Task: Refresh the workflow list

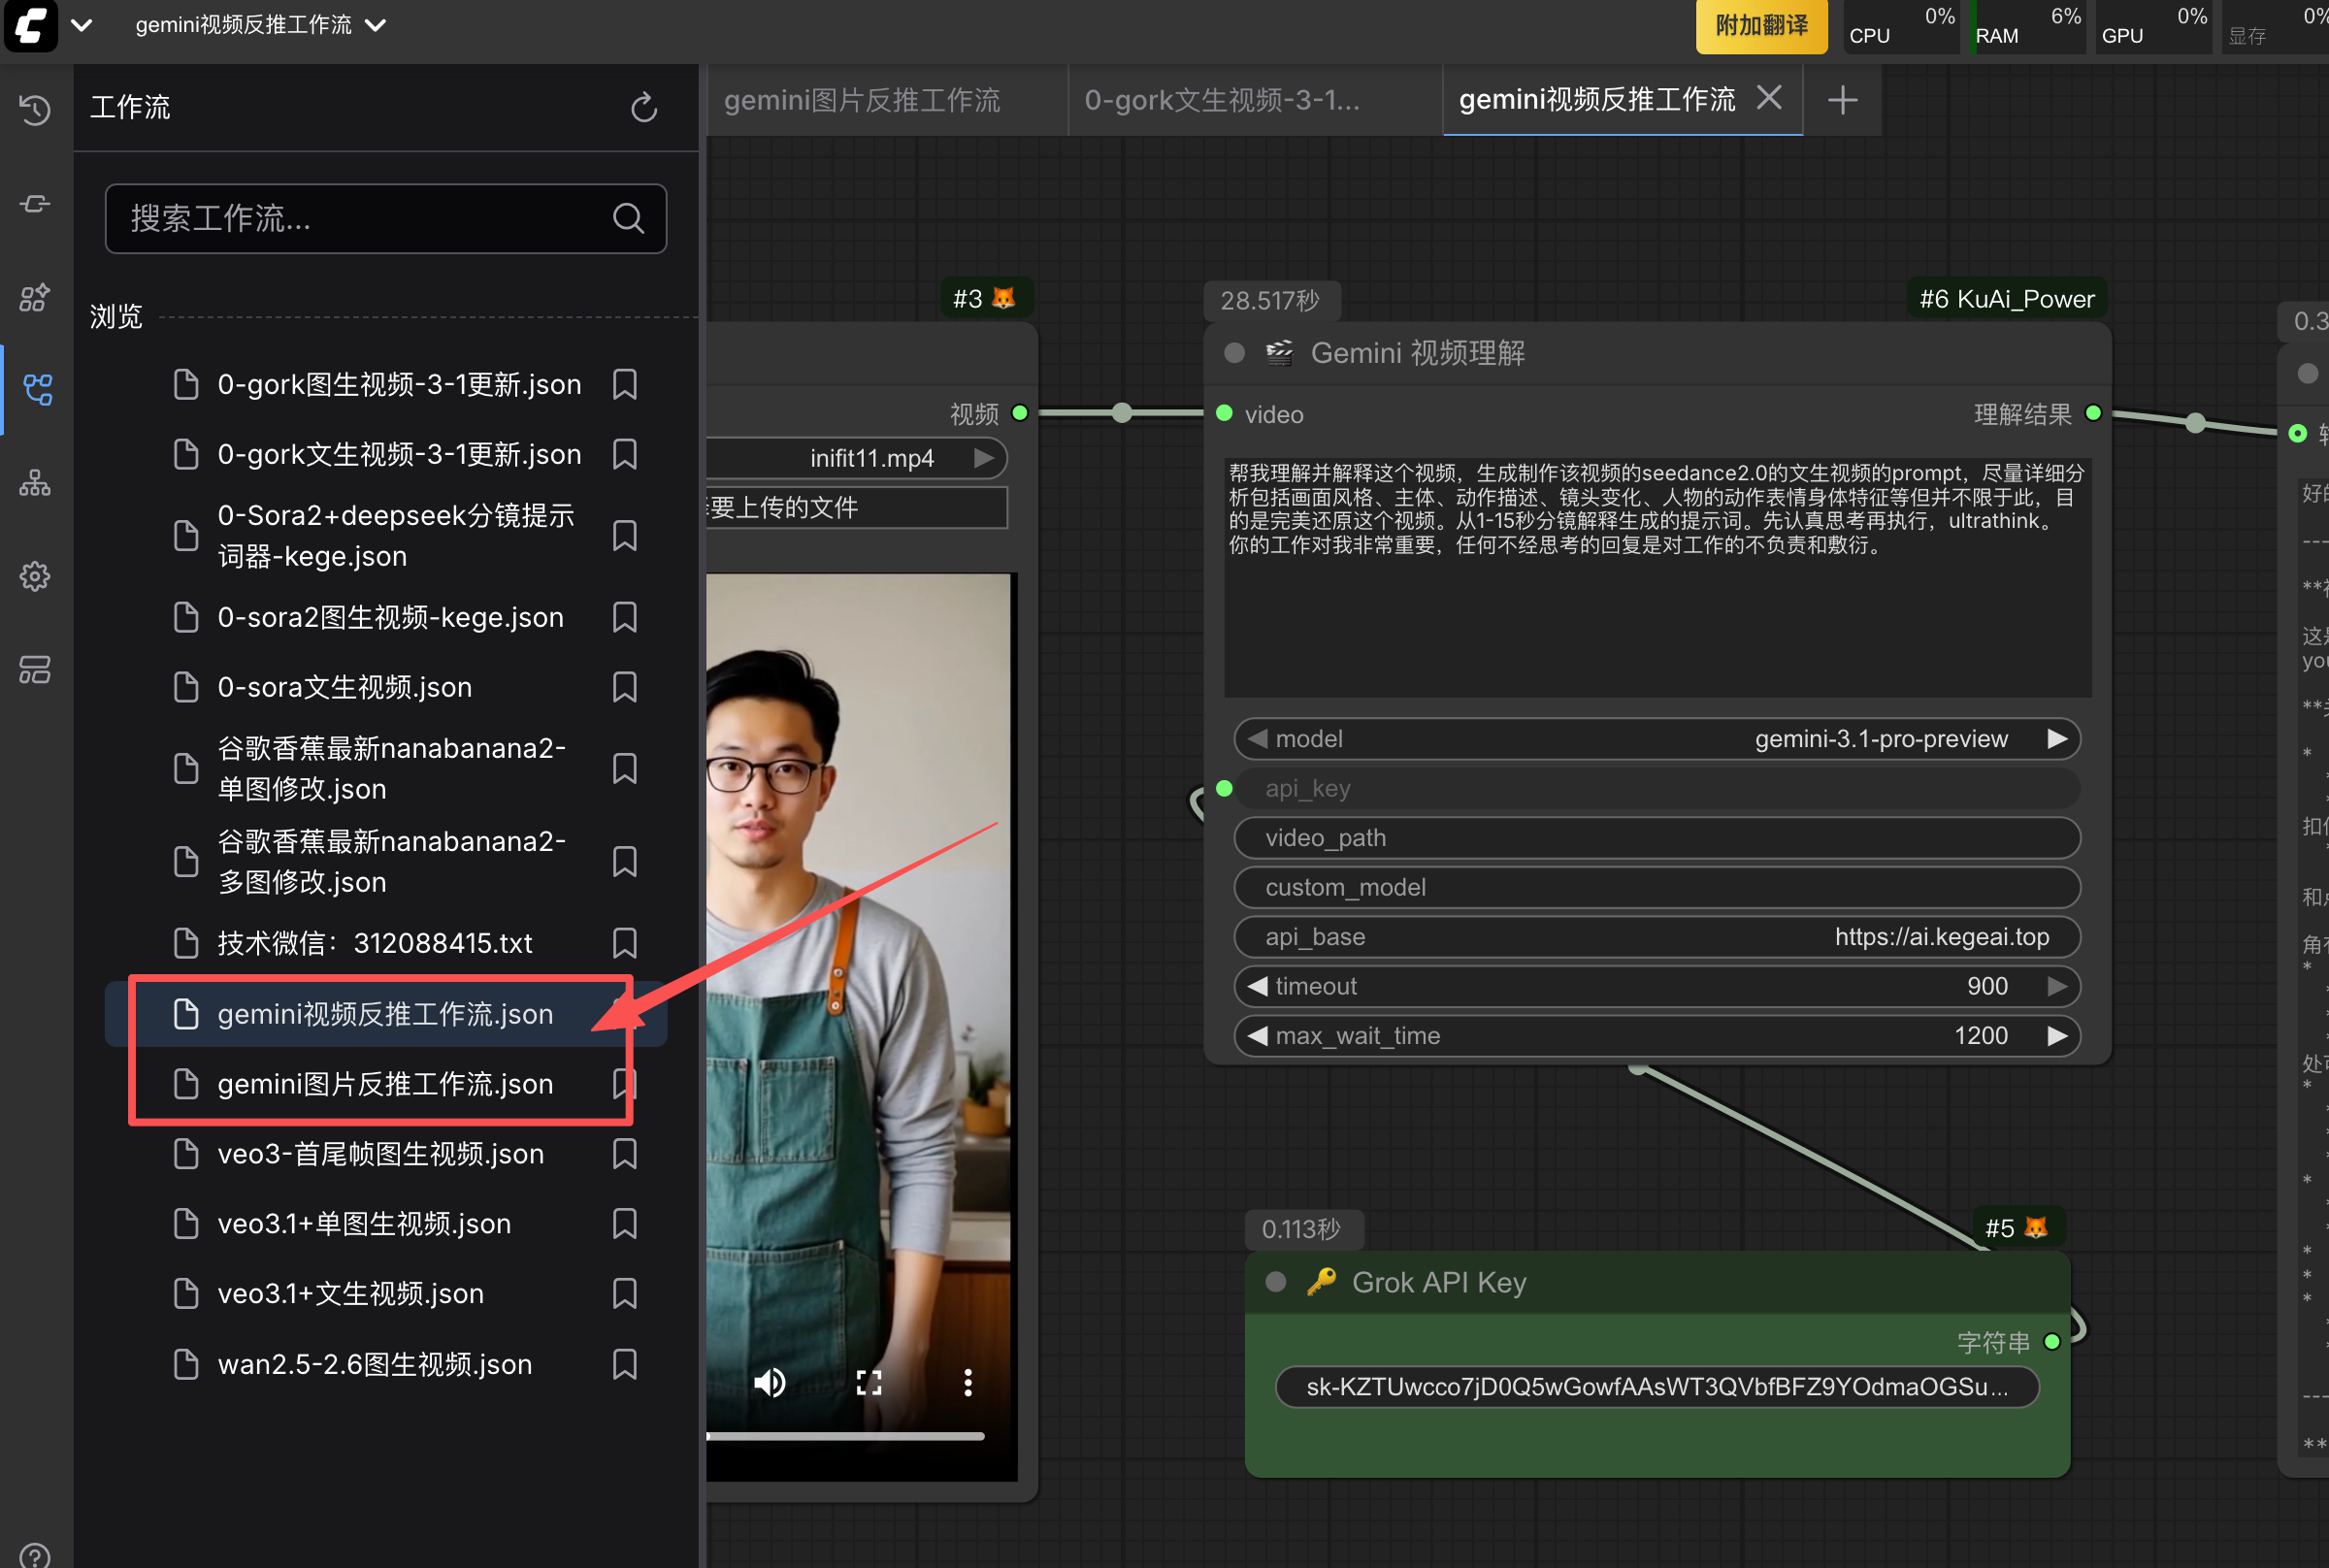Action: [644, 107]
